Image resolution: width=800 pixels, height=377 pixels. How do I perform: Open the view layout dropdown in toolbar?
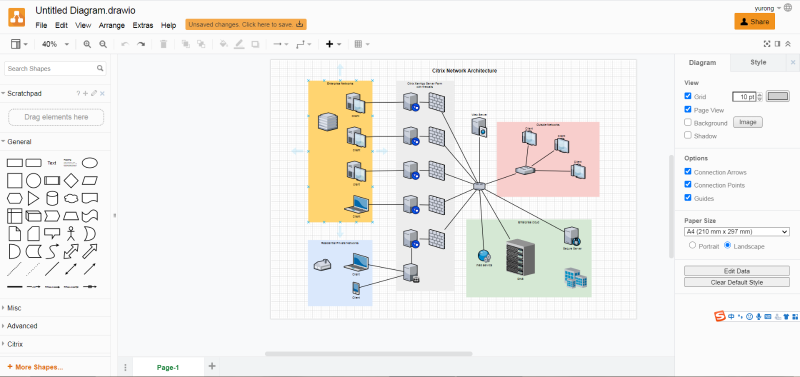(x=19, y=44)
